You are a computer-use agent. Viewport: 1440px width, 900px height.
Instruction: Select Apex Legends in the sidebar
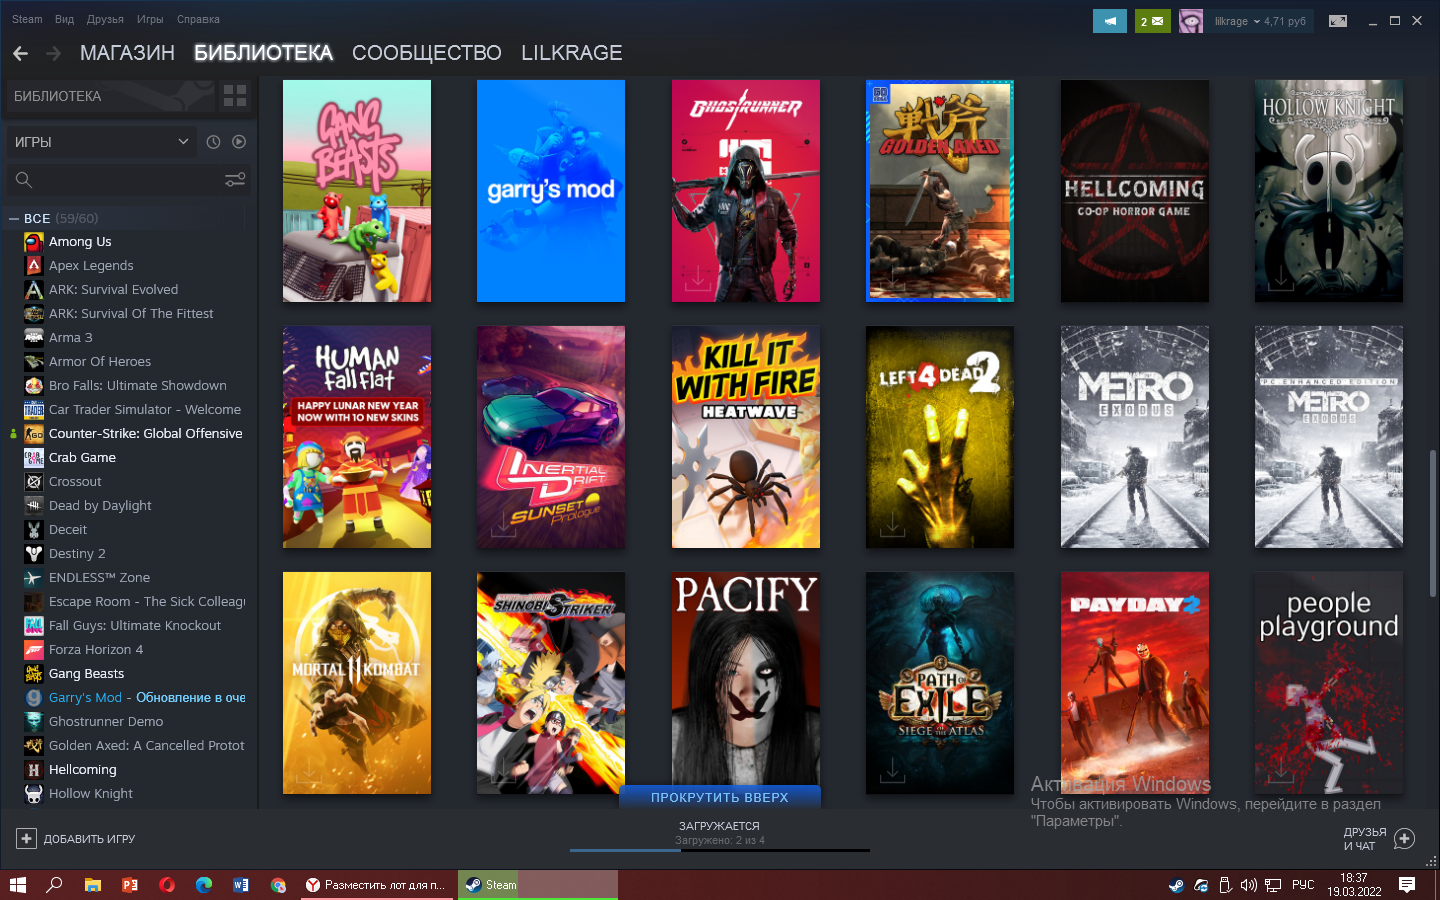pos(134,265)
